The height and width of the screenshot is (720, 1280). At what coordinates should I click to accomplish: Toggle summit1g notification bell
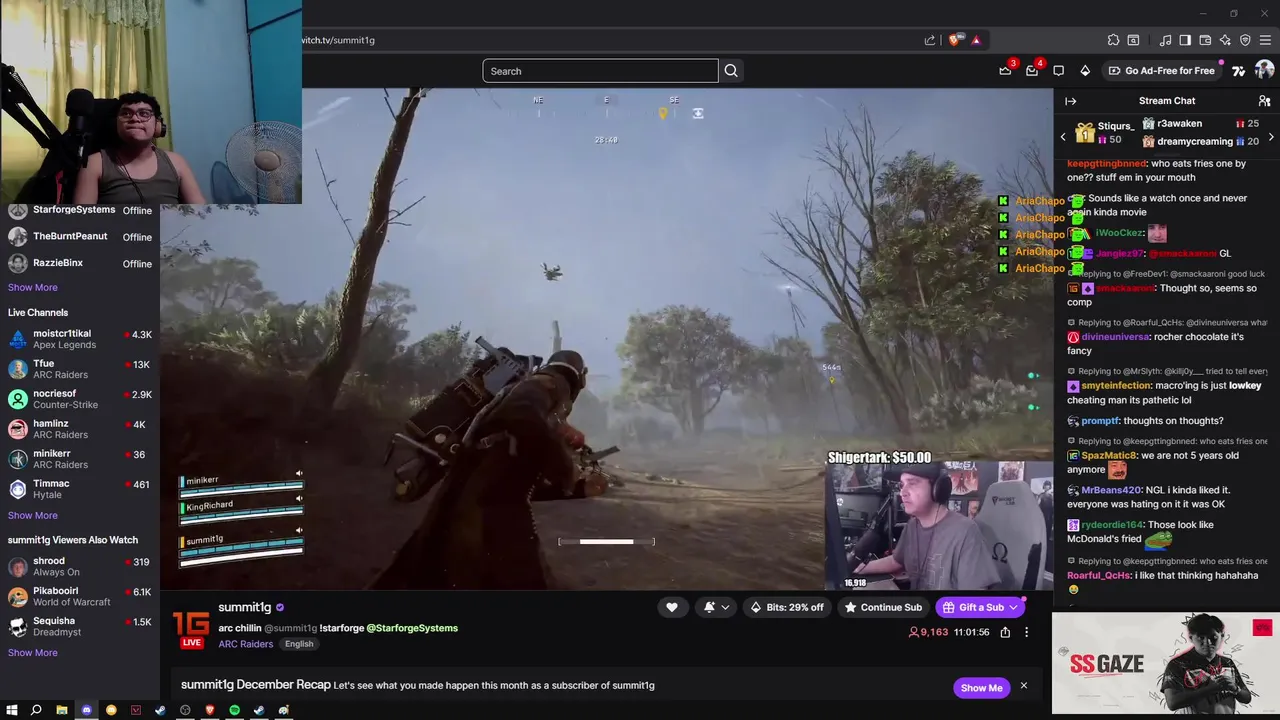pos(709,607)
